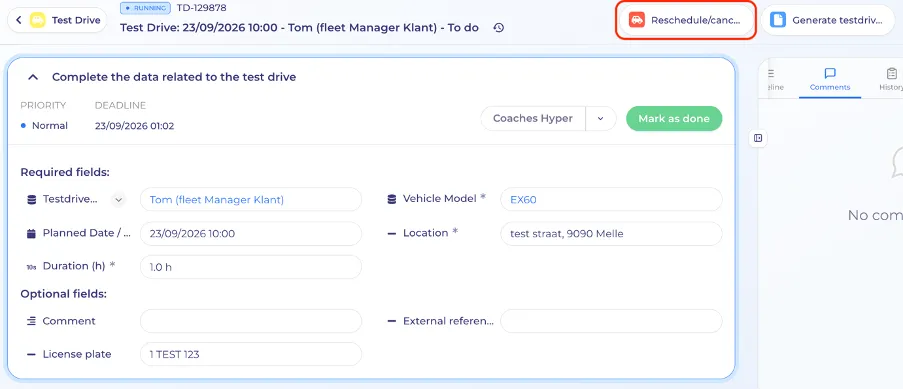Click into the External reference field
Image resolution: width=904 pixels, height=390 pixels.
coord(611,321)
